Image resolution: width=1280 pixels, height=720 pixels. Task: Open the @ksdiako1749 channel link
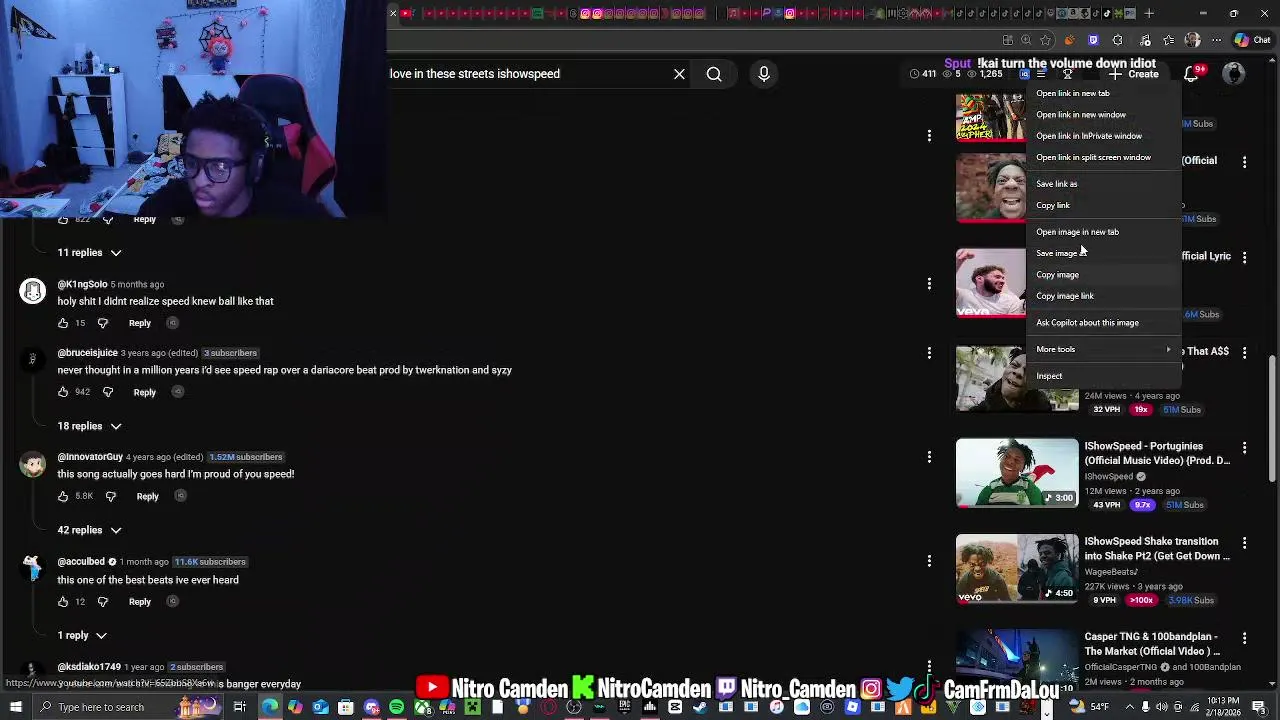pyautogui.click(x=89, y=667)
